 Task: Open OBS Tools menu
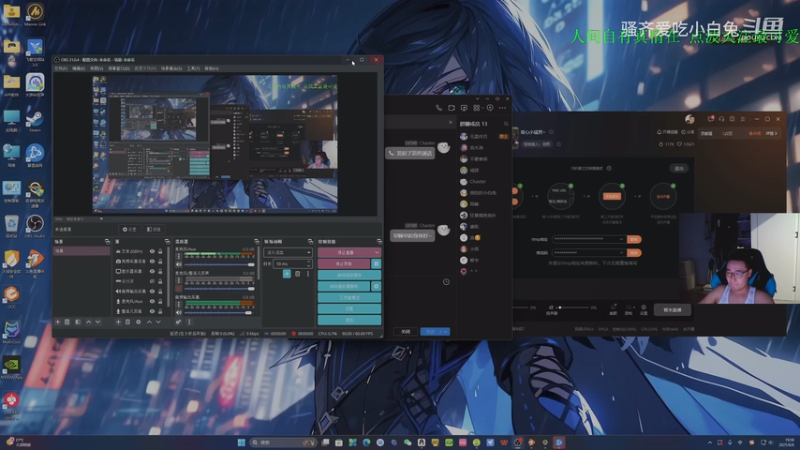click(x=193, y=68)
